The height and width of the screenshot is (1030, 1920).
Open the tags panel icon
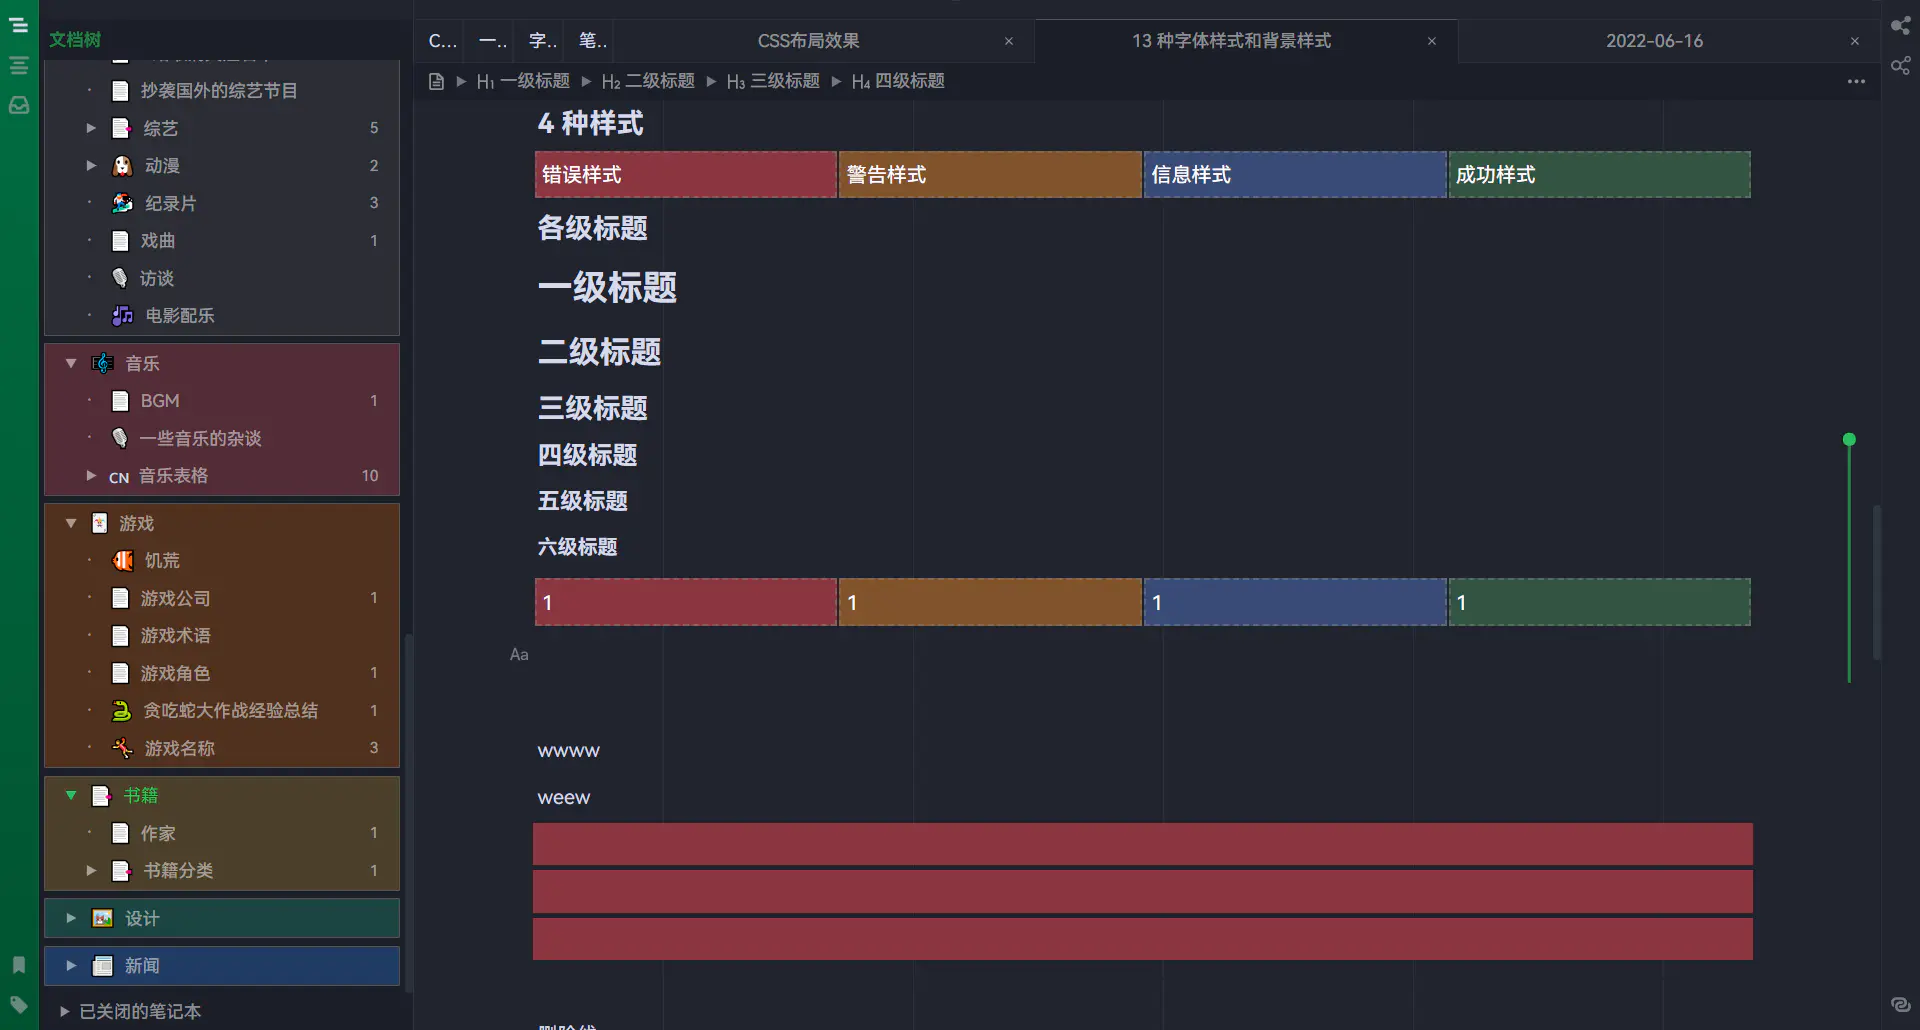18,1005
